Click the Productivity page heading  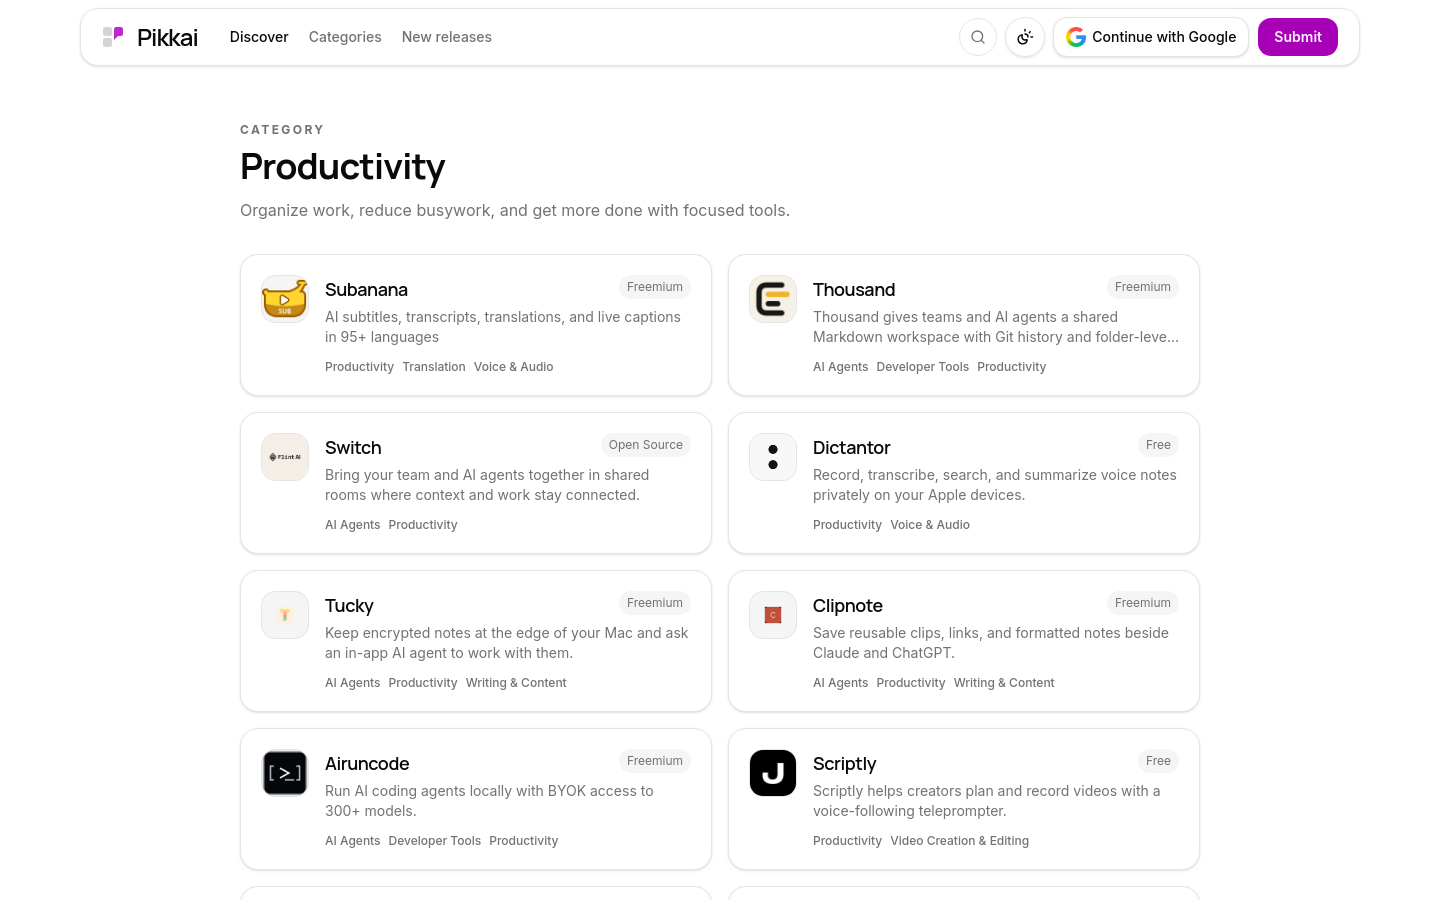coord(342,167)
